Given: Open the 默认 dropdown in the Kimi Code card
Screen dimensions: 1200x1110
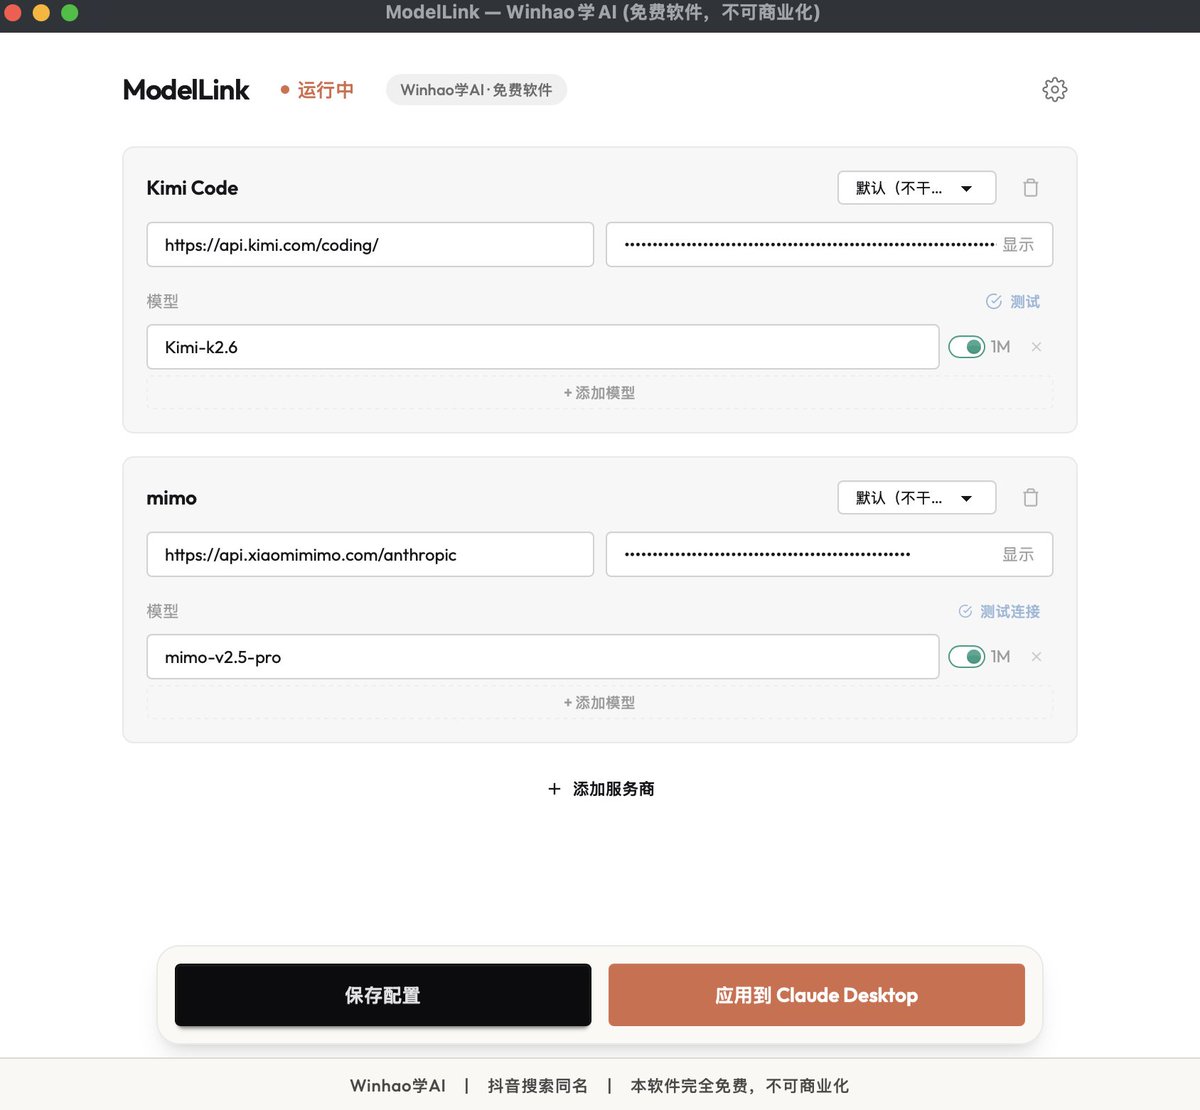Looking at the screenshot, I should [x=916, y=188].
